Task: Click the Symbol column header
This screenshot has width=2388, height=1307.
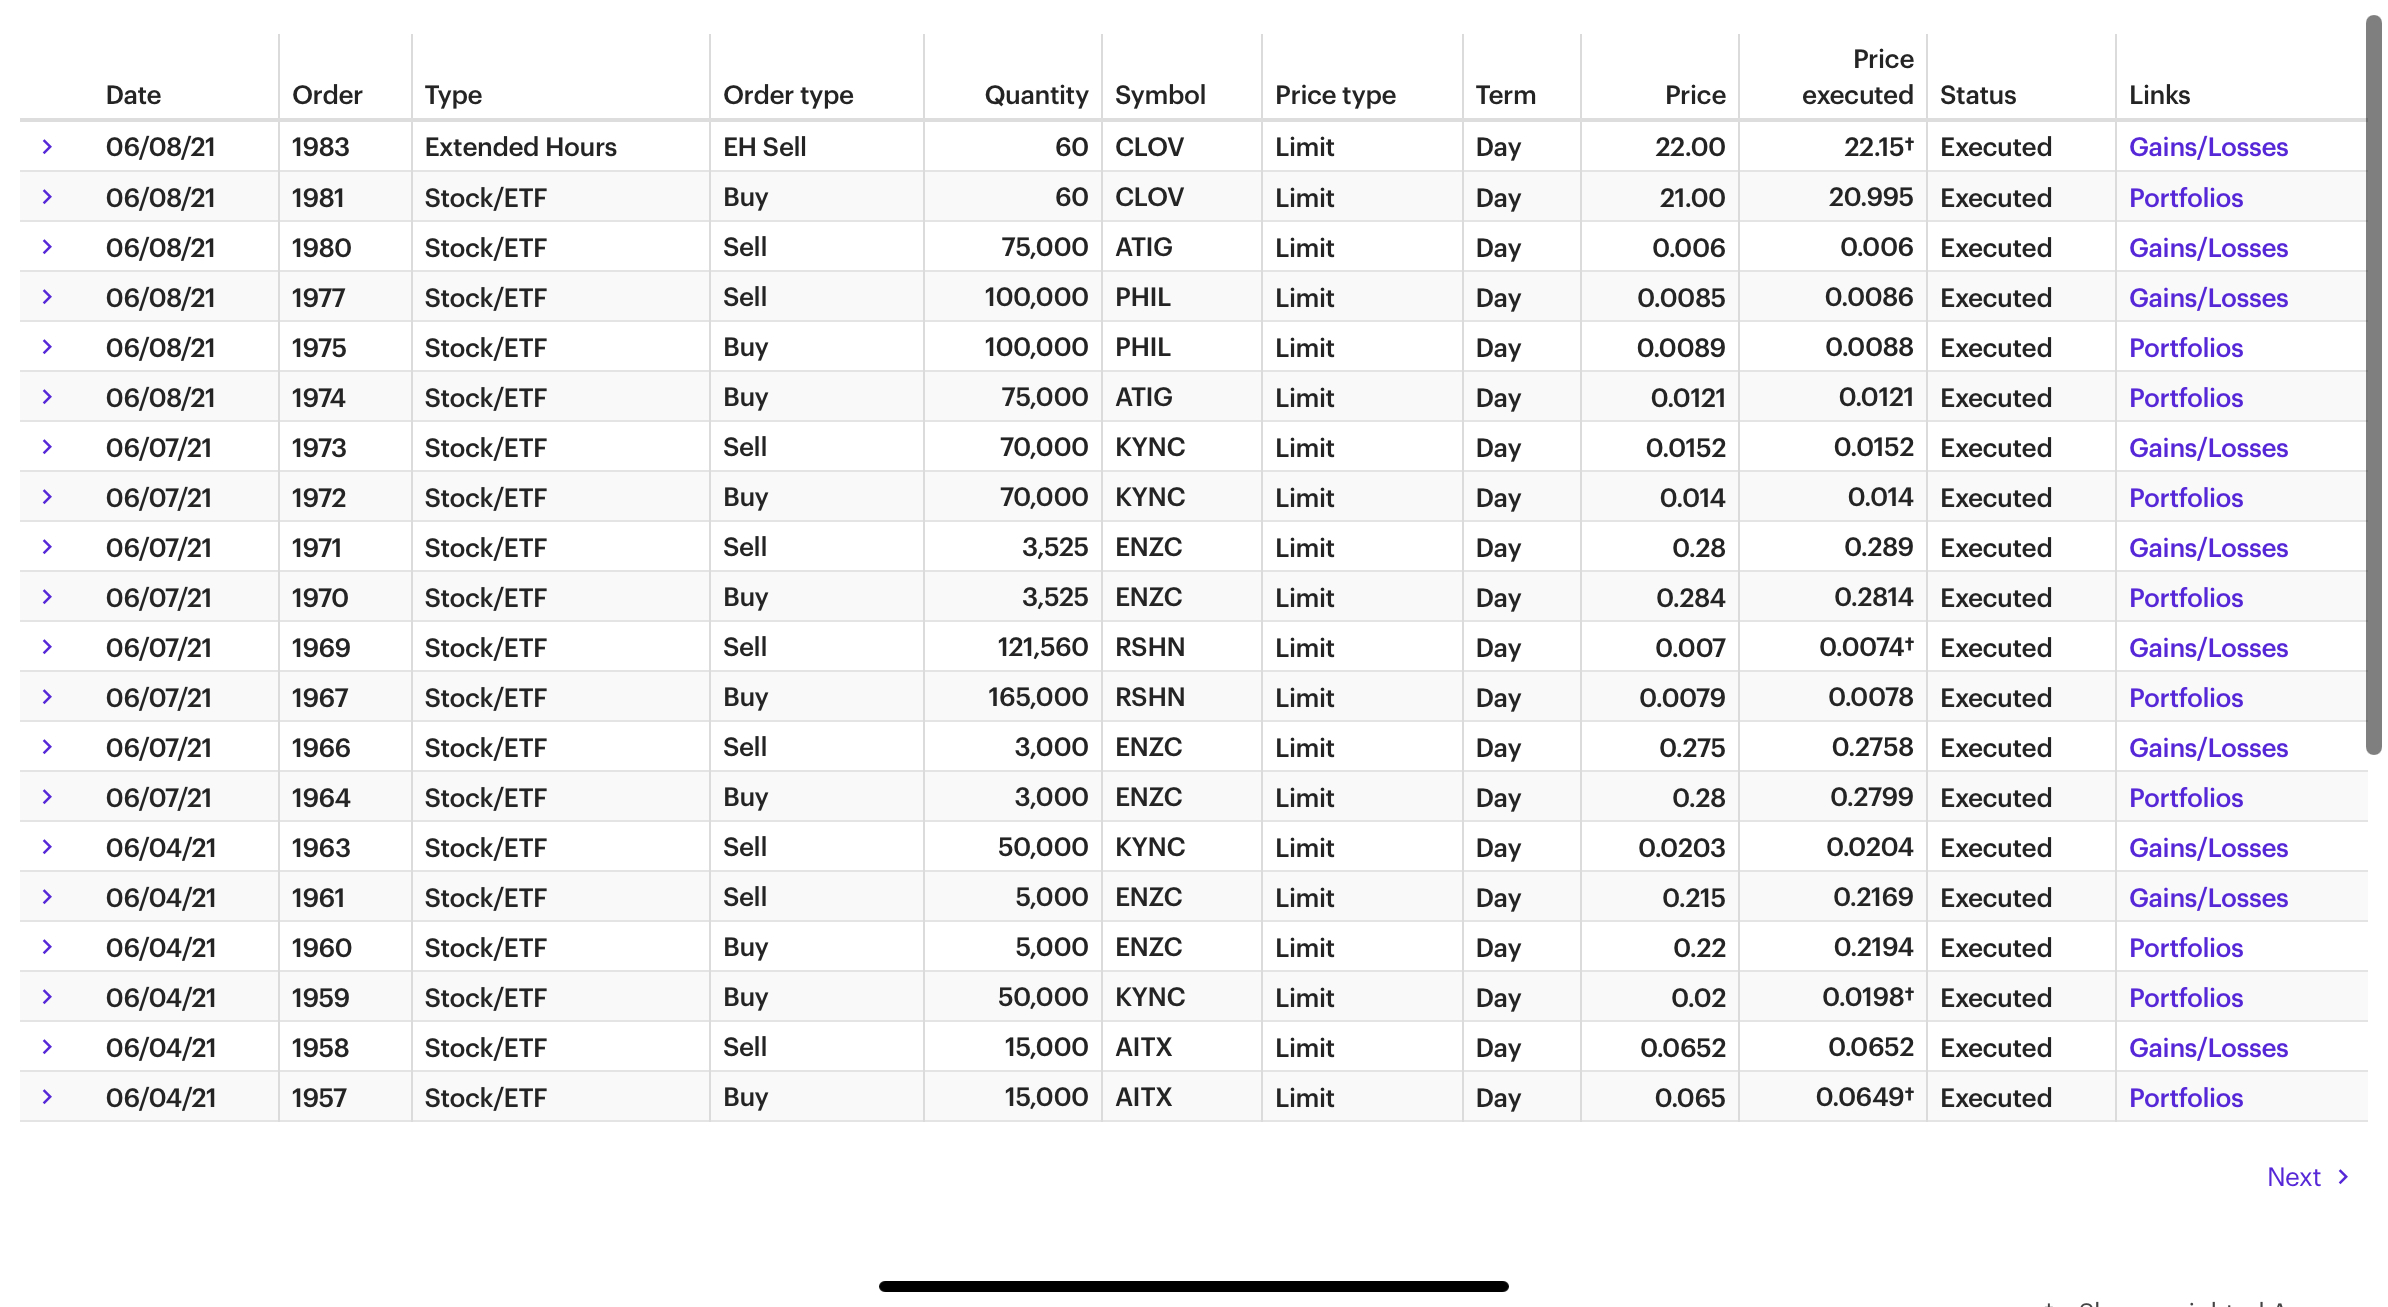Action: pos(1160,95)
